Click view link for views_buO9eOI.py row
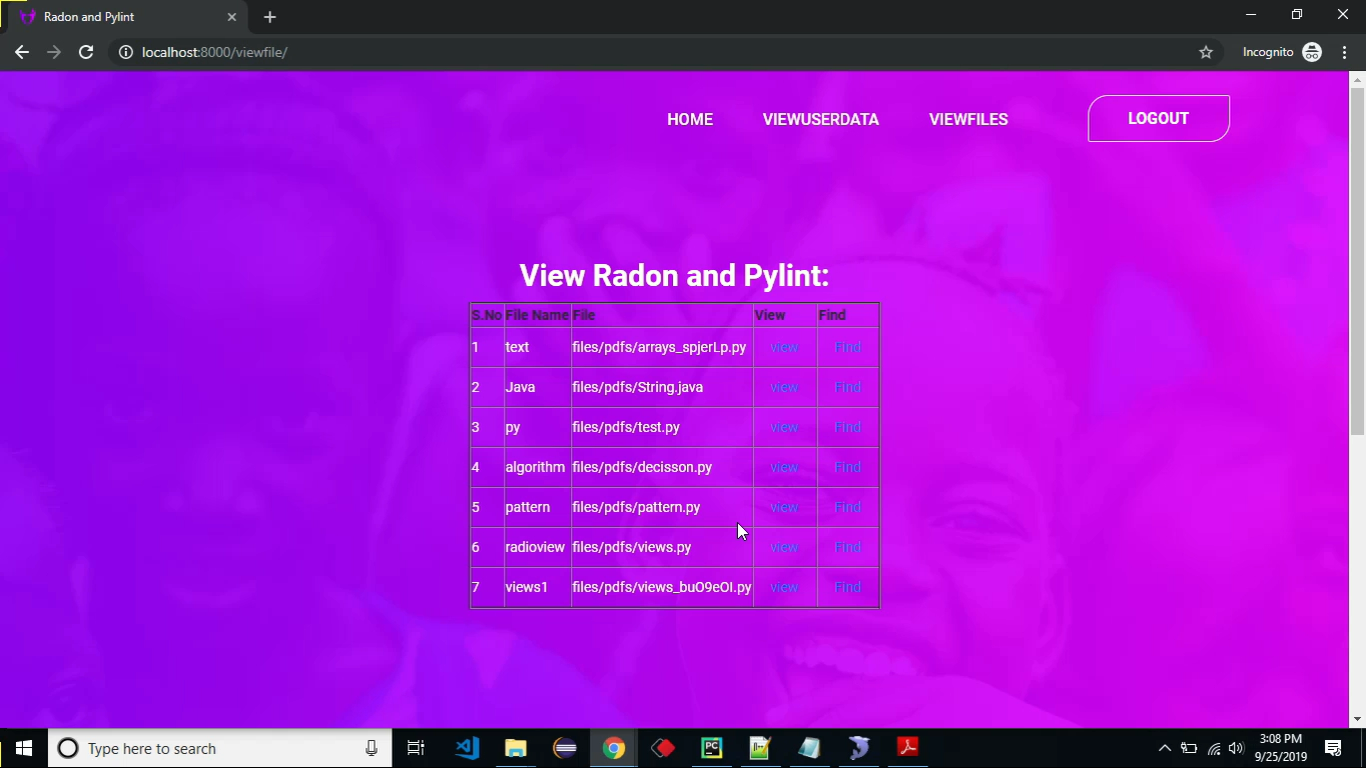The width and height of the screenshot is (1366, 768). coord(784,587)
